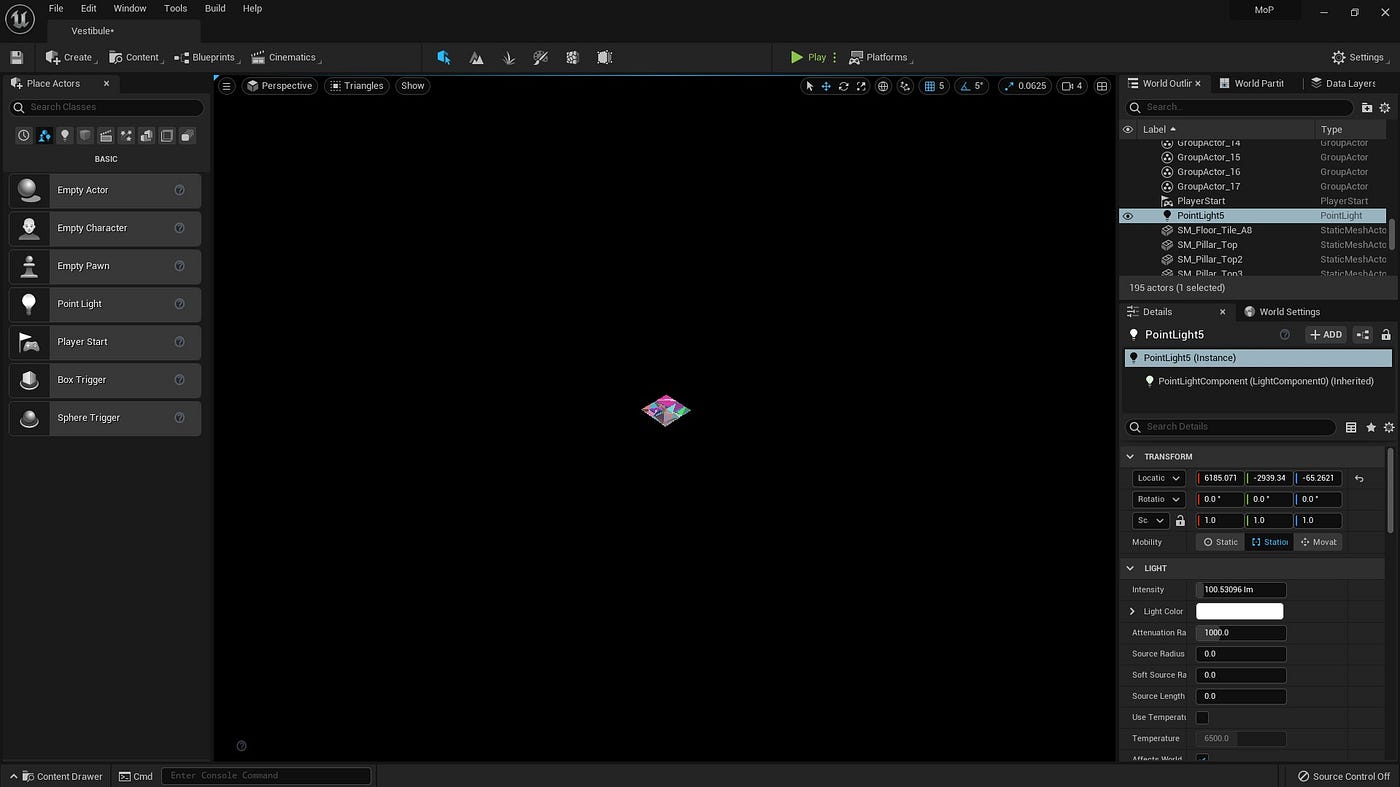Open Blueprint editor icon in Details panel
1400x787 pixels.
tap(1362, 335)
